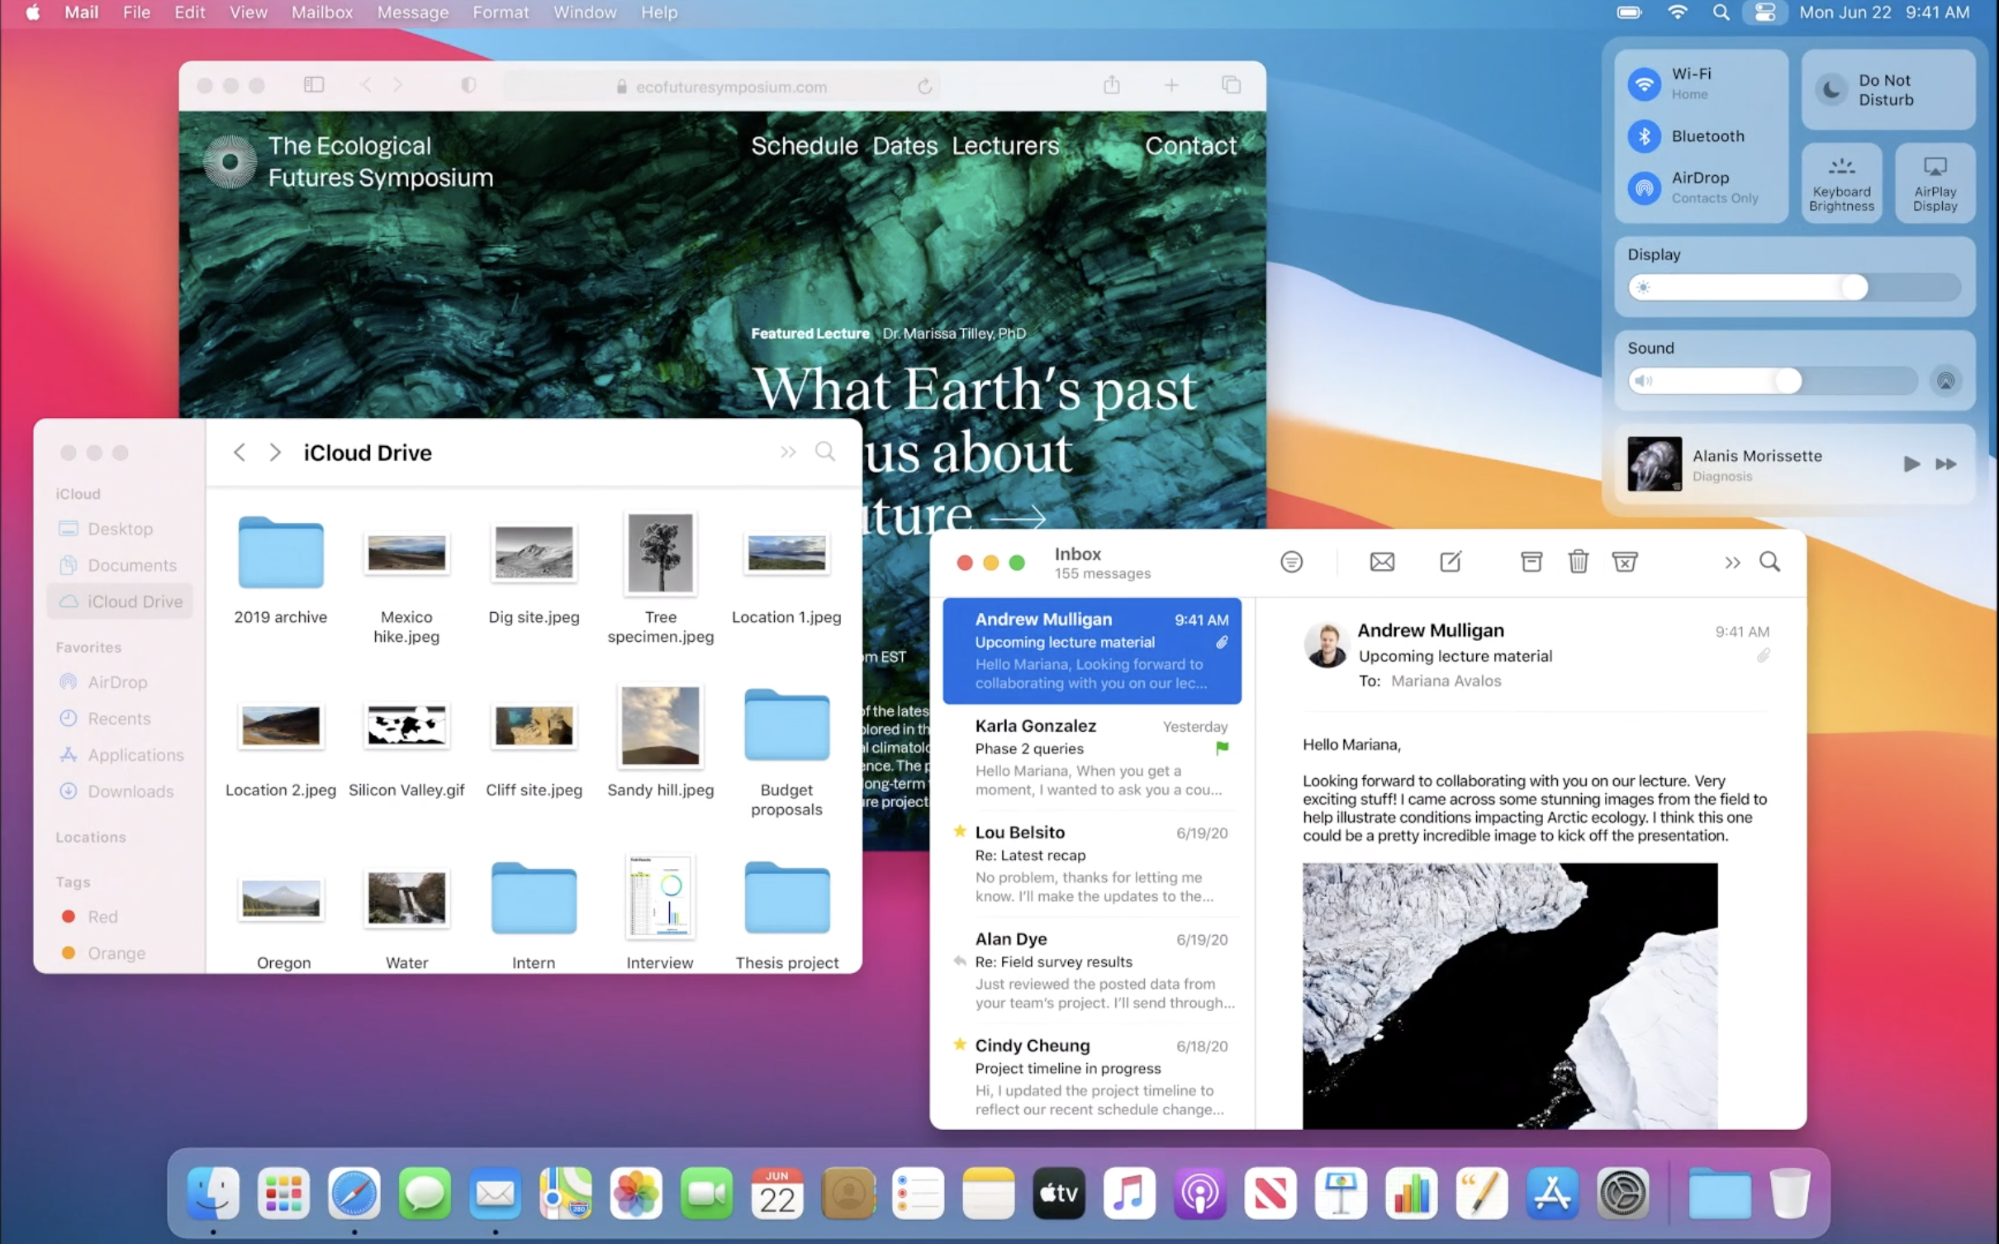Click the search magnifier in Mail toolbar

tap(1770, 562)
